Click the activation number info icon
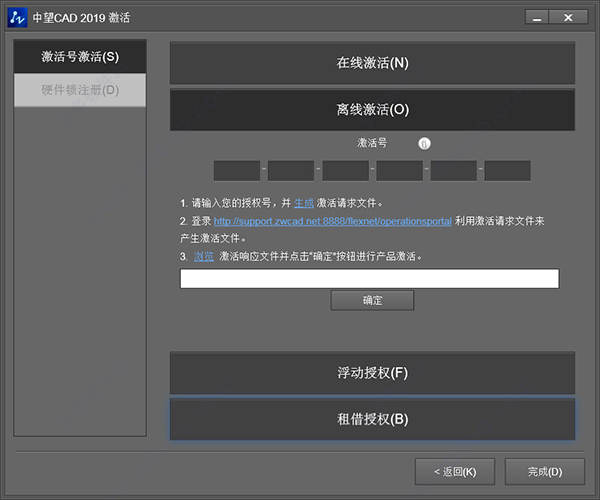The width and height of the screenshot is (600, 500). point(424,143)
